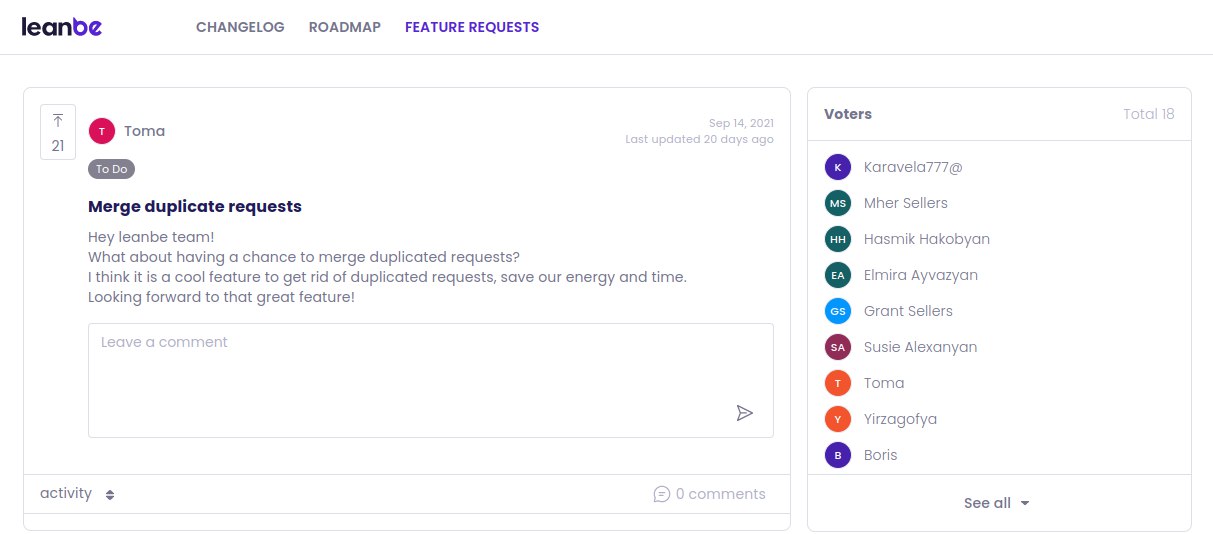Select the Feature Requests tab

tap(472, 27)
